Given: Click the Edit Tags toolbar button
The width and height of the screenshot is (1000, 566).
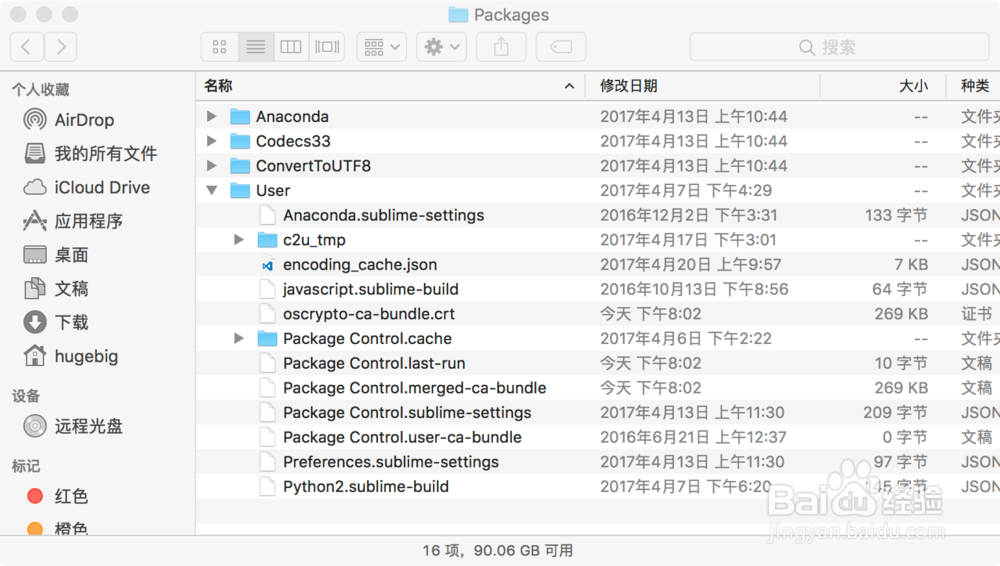Looking at the screenshot, I should 560,47.
